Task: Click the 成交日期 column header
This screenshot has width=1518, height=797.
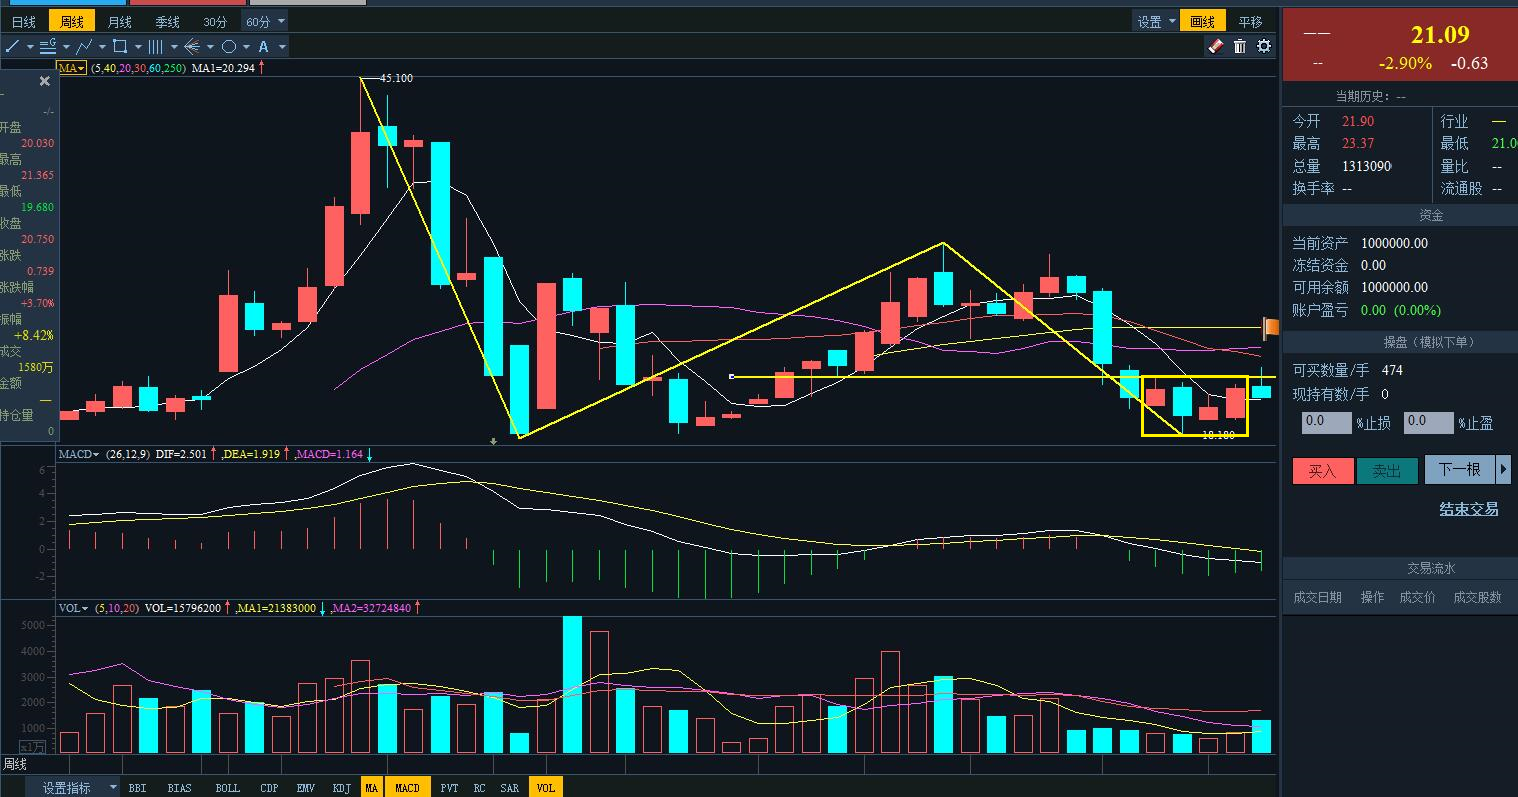Action: click(x=1318, y=597)
